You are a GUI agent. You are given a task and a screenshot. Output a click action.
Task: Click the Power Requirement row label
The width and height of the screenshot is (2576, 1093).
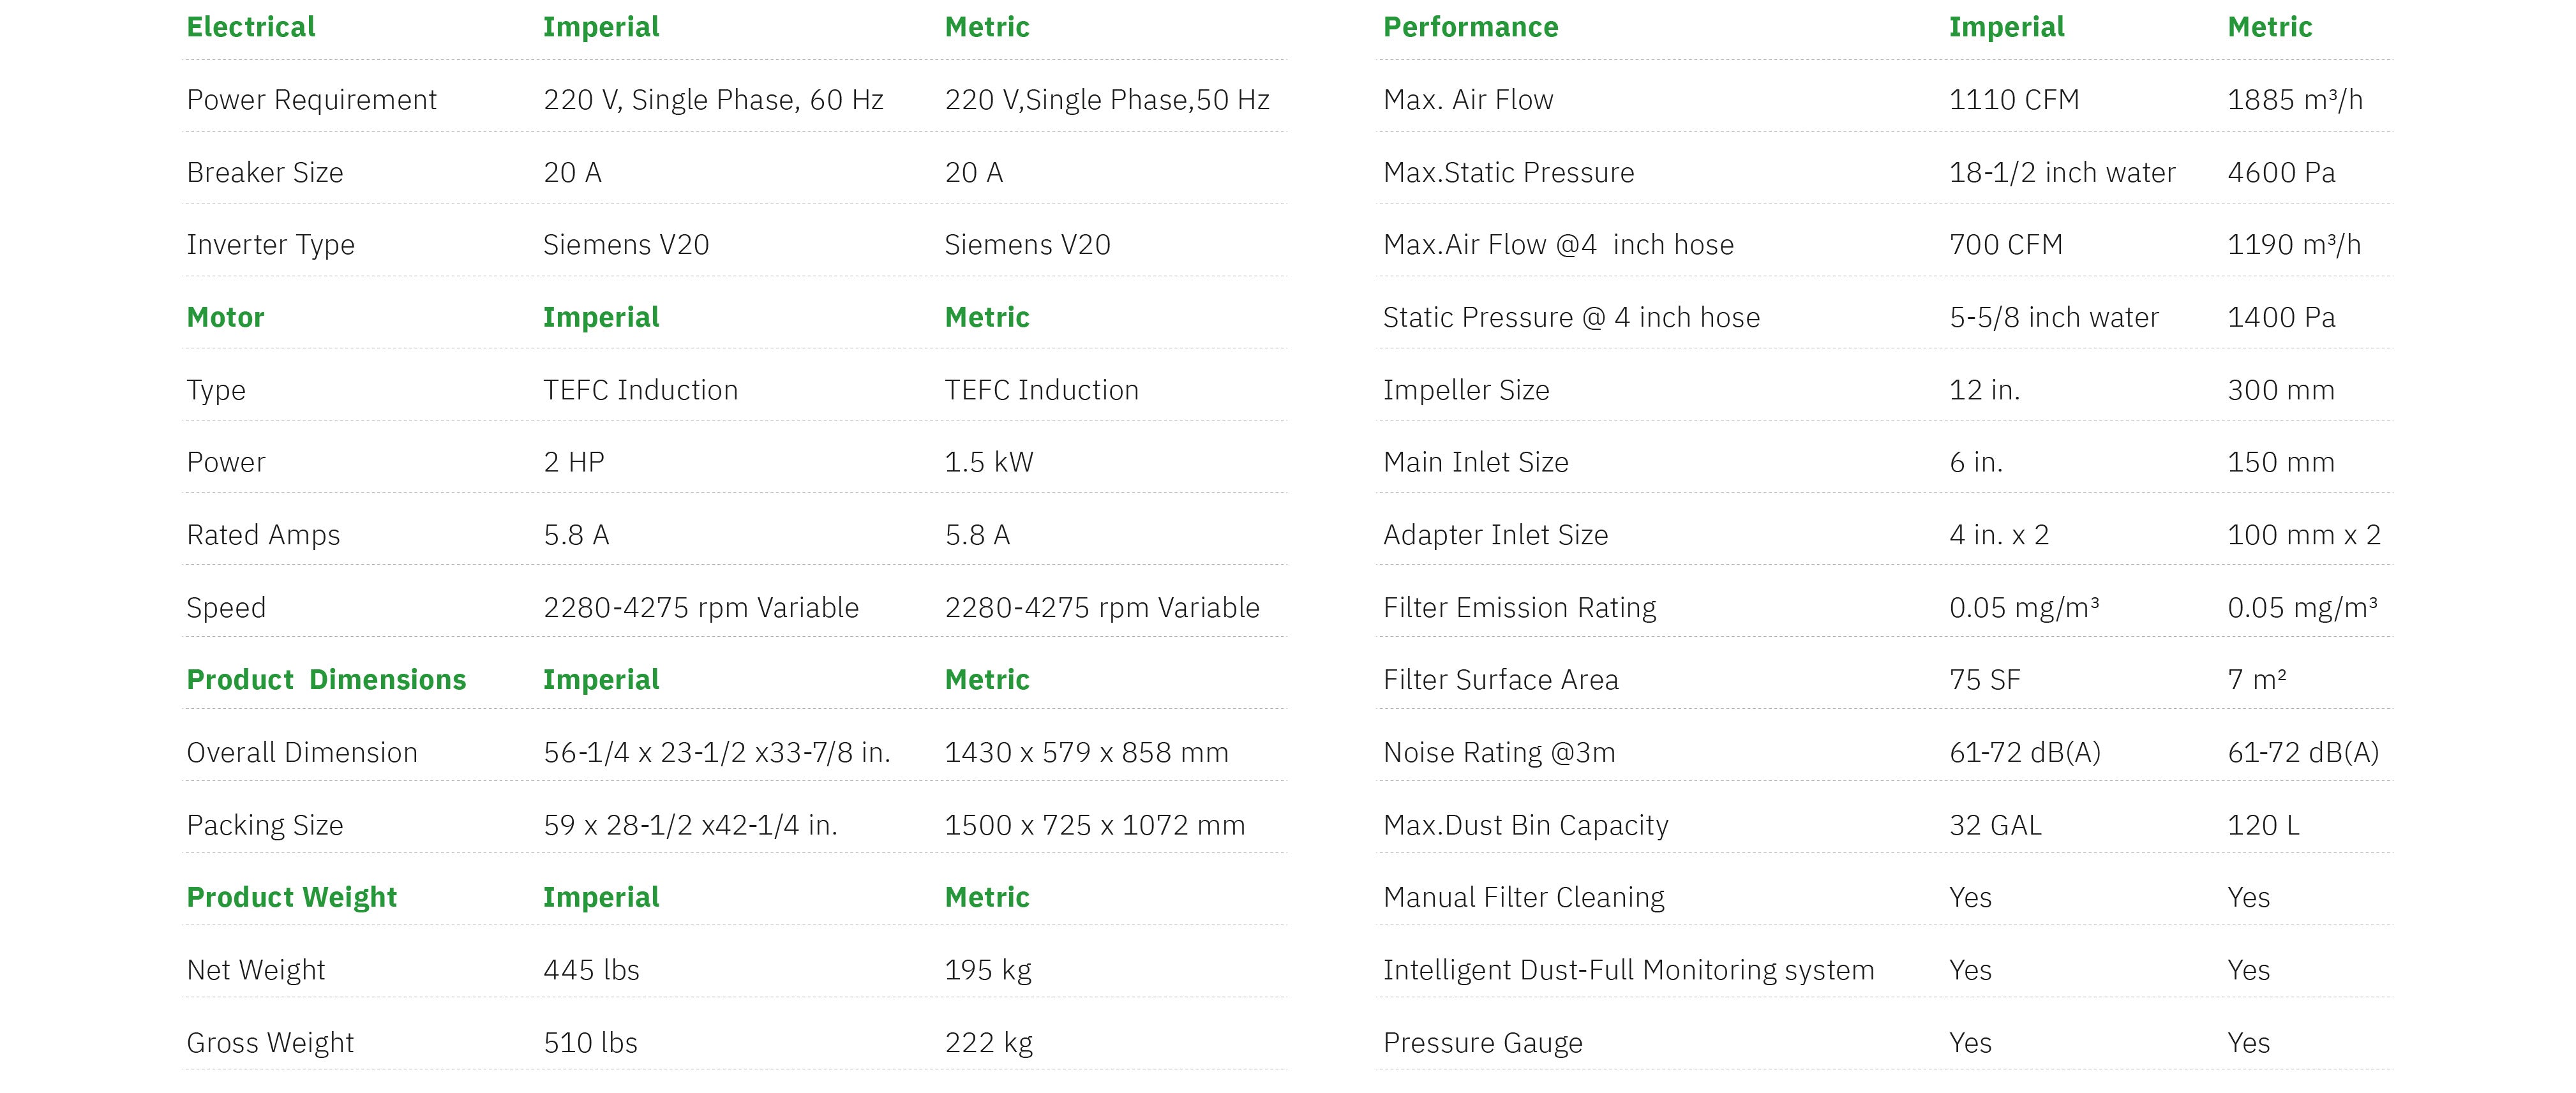(x=311, y=100)
